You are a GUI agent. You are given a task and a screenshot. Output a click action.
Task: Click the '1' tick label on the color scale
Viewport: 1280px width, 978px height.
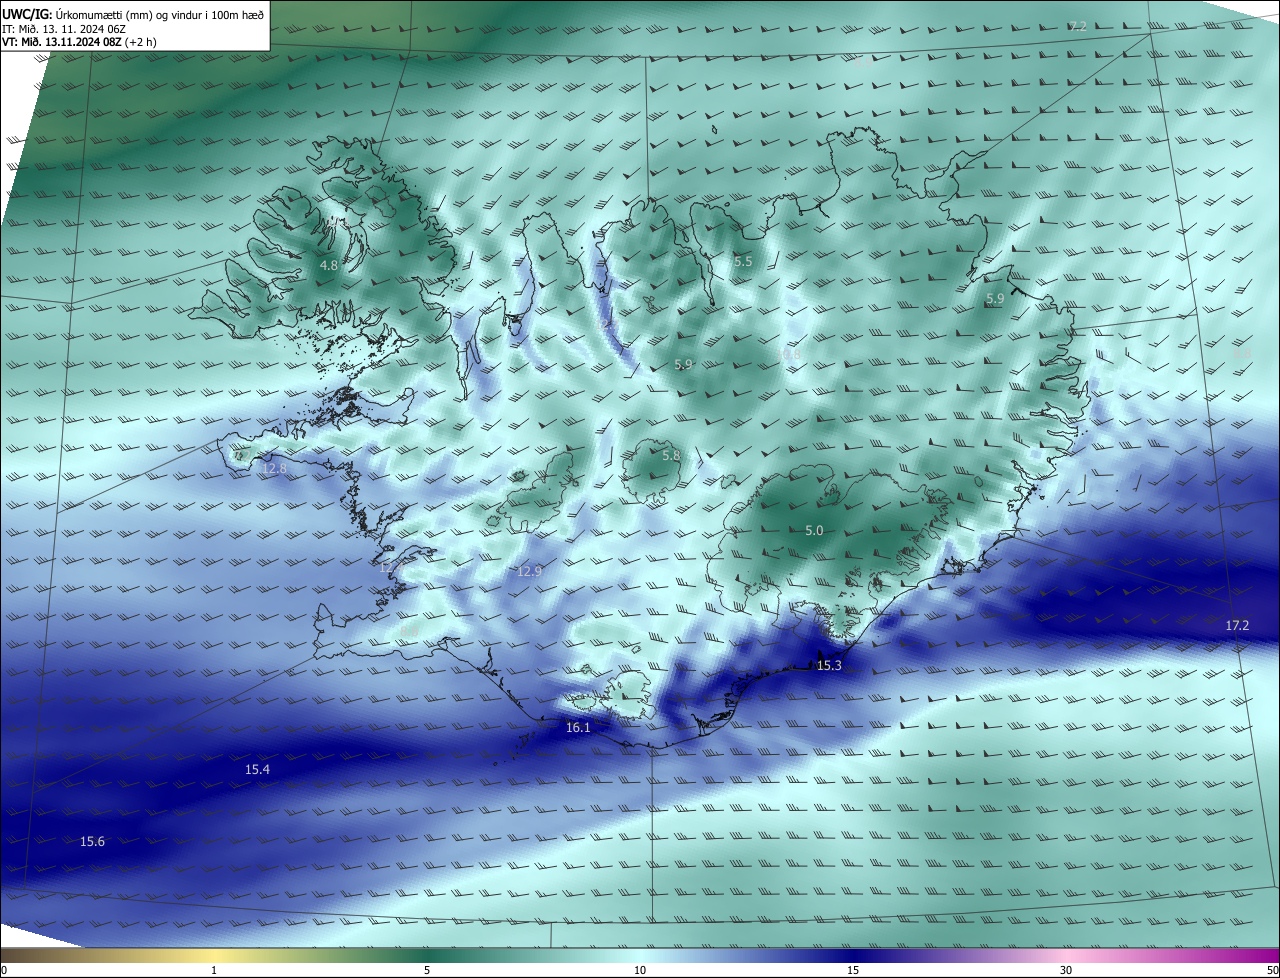[214, 971]
